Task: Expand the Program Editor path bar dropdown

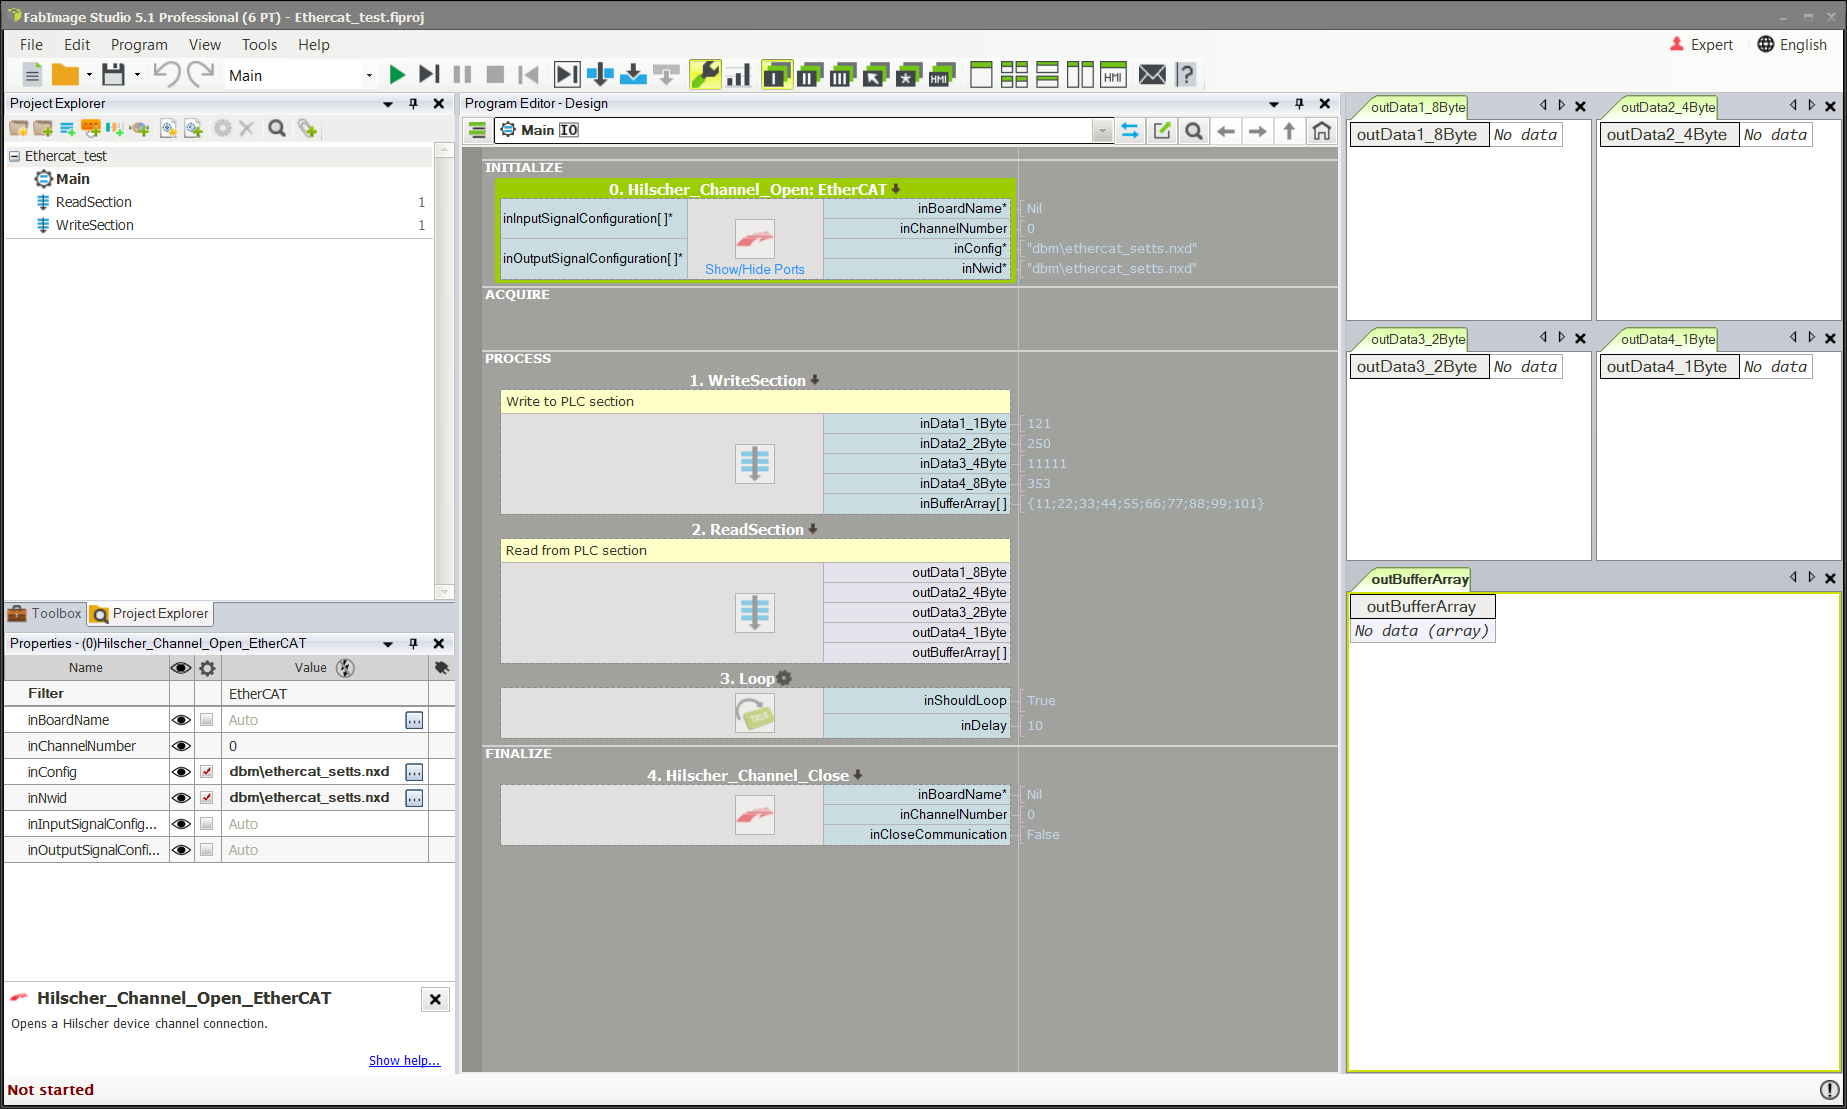Action: coord(1102,131)
